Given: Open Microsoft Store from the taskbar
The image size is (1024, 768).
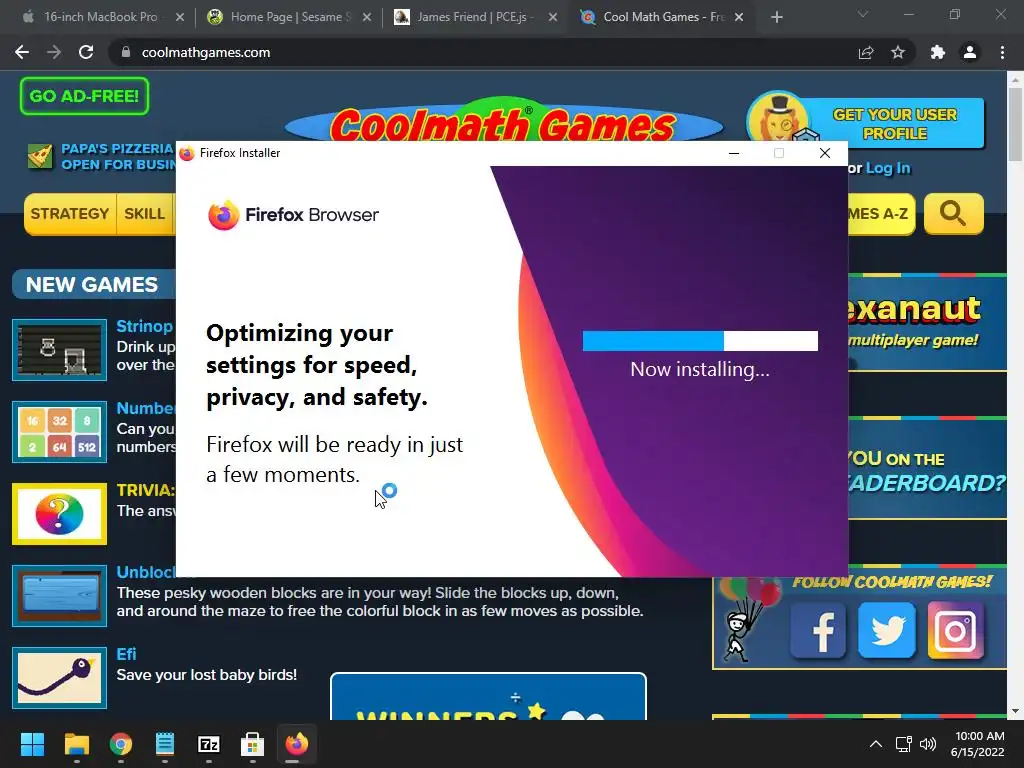Looking at the screenshot, I should tap(253, 744).
